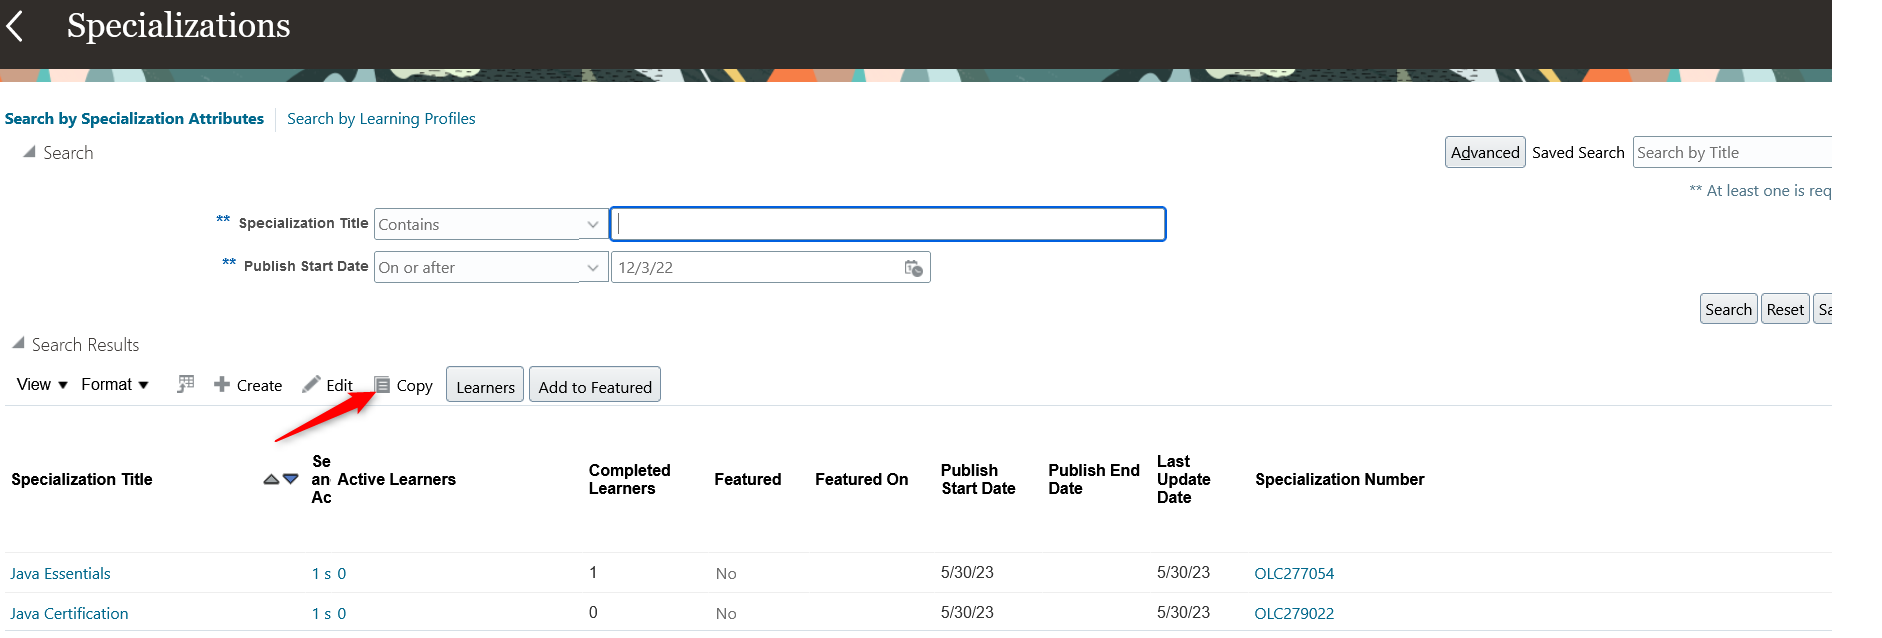This screenshot has width=1882, height=638.
Task: Open specialization number OLC279022
Action: pos(1293,613)
